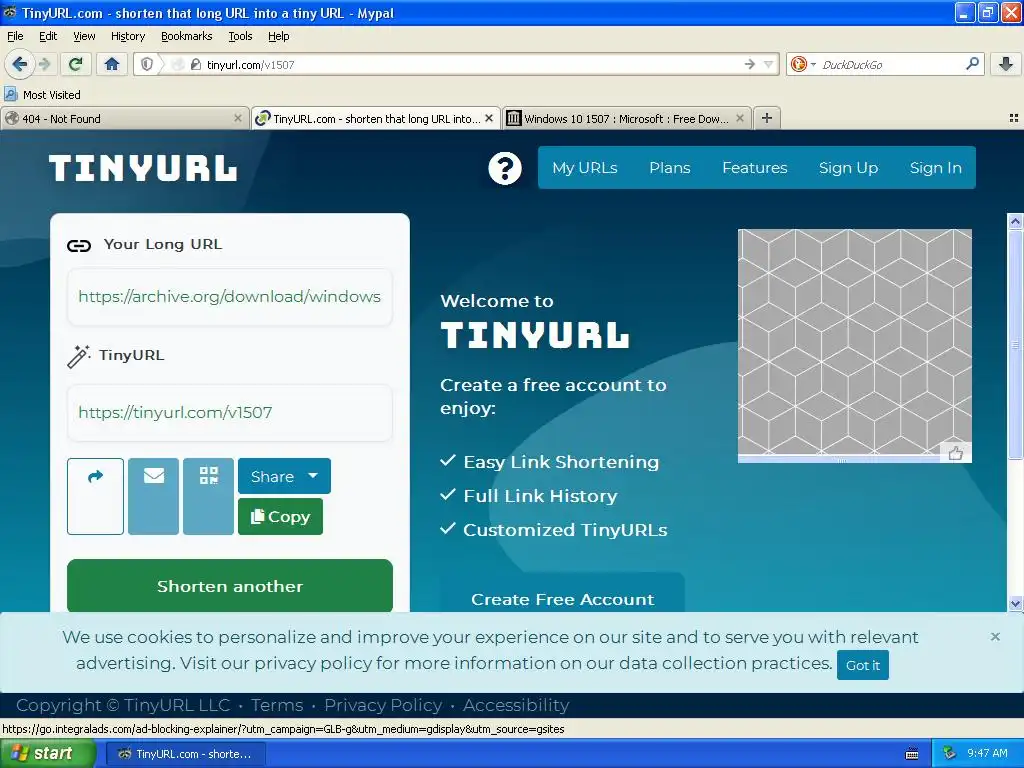1024x768 pixels.
Task: Click the Your Long URL input field
Action: click(x=230, y=296)
